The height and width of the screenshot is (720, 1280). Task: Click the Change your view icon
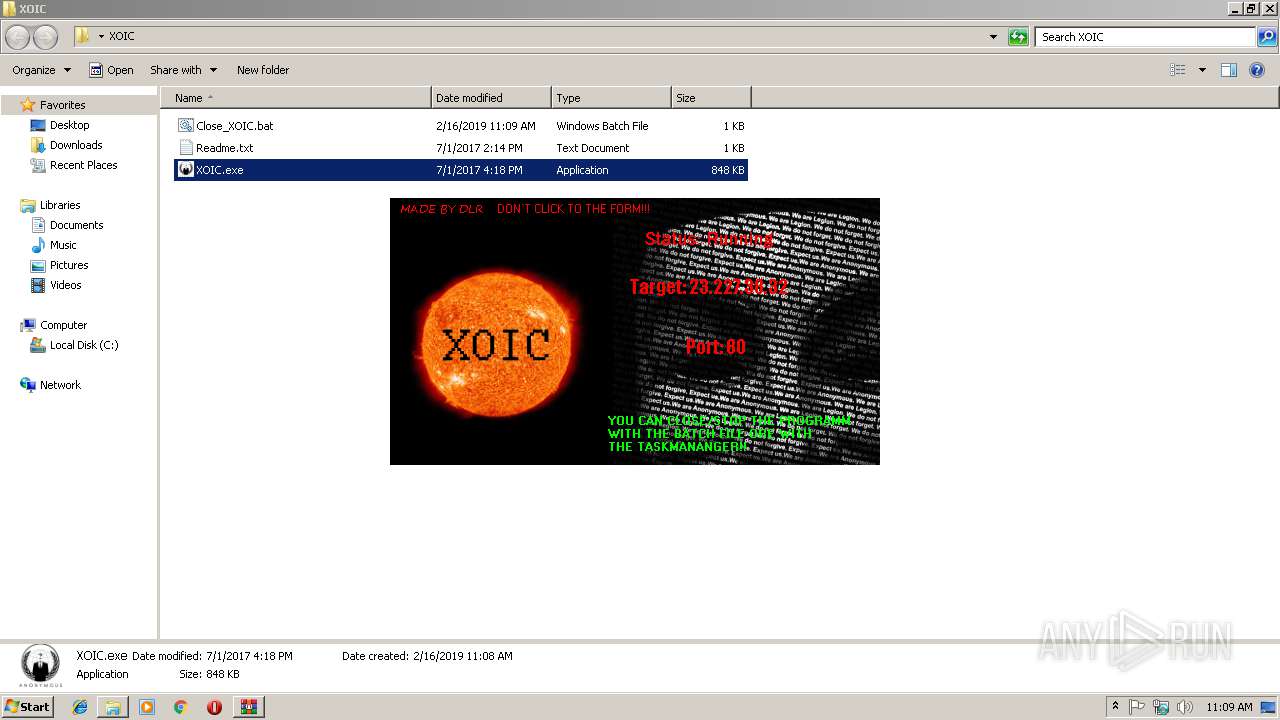(x=1178, y=70)
